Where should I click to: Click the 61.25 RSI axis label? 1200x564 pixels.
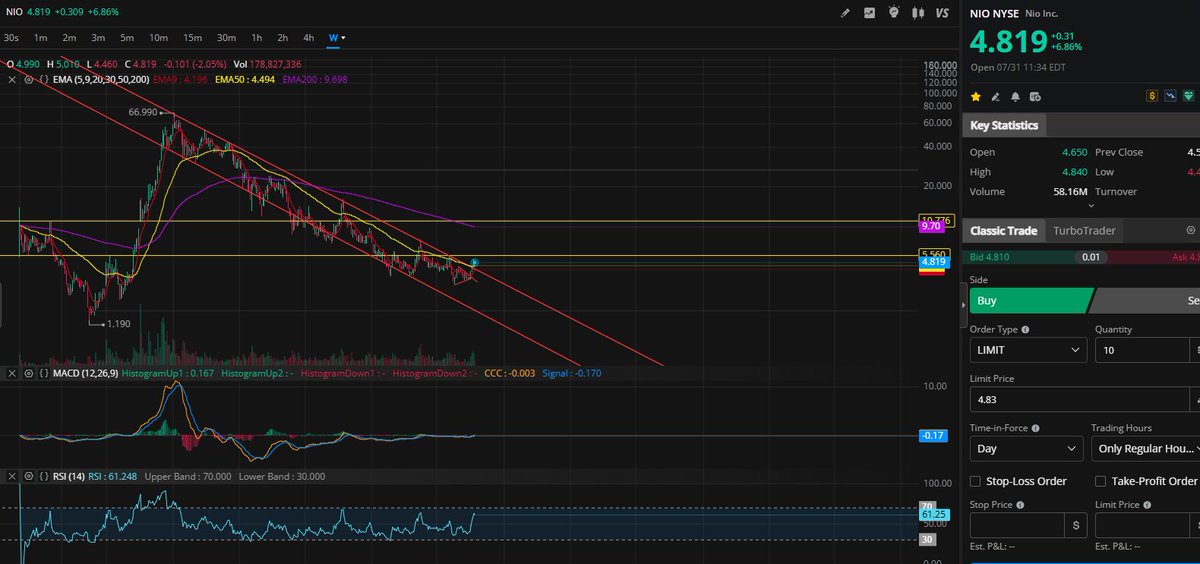(x=933, y=514)
